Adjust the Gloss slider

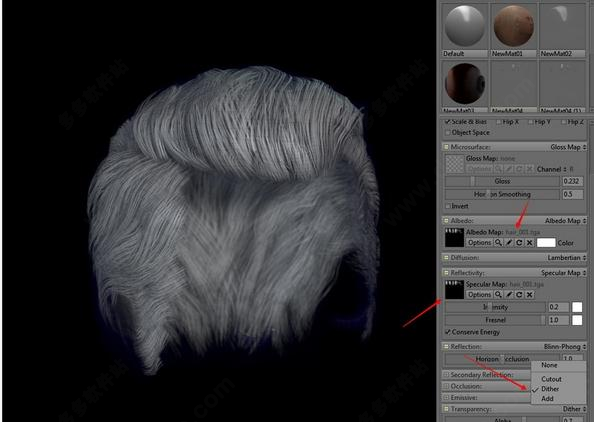pos(502,181)
